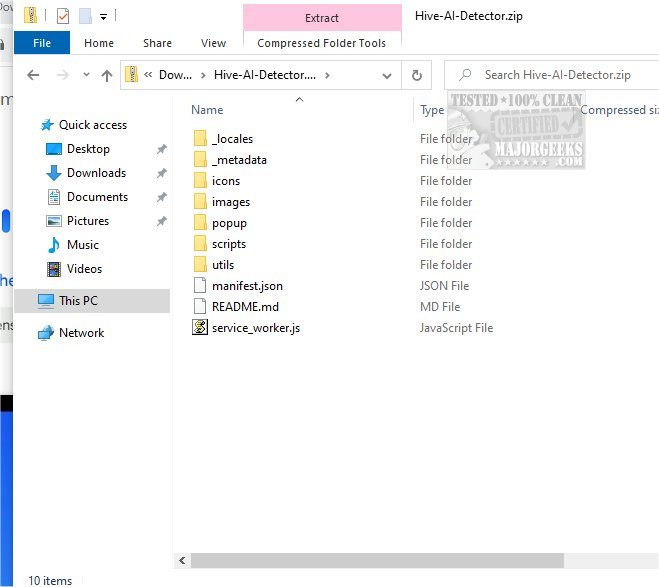The height and width of the screenshot is (587, 659).
Task: Click the Properties checkmark quick access icon
Action: [63, 16]
